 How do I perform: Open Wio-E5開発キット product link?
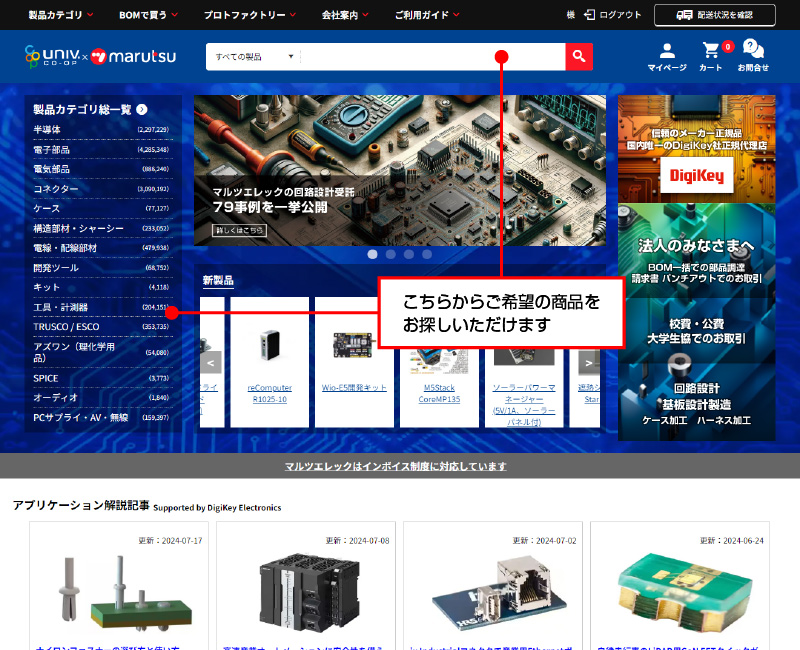pyautogui.click(x=354, y=388)
